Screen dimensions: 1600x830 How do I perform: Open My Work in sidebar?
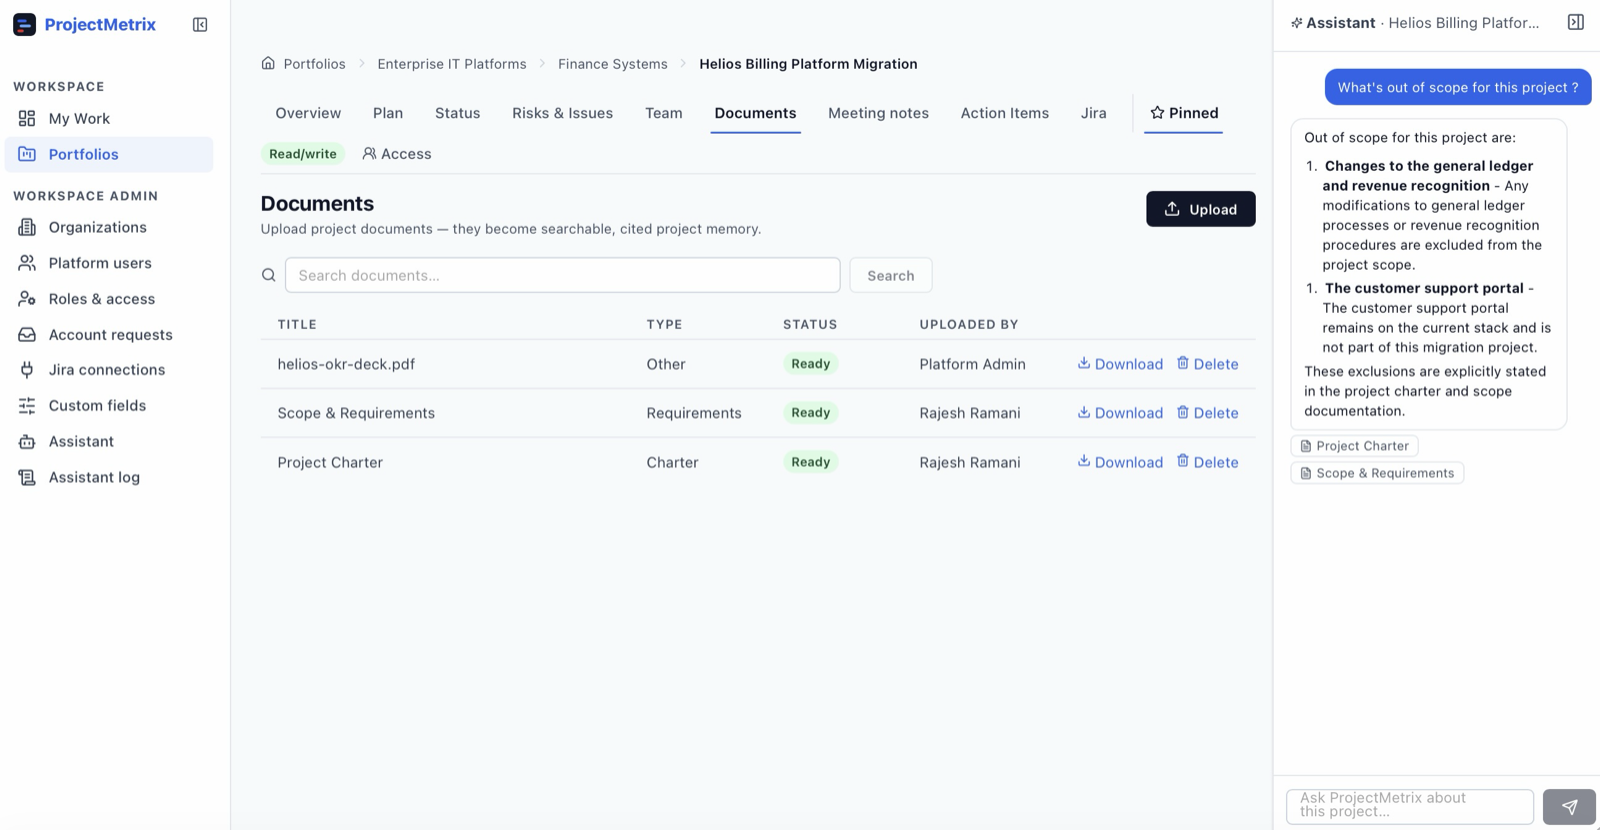109,118
